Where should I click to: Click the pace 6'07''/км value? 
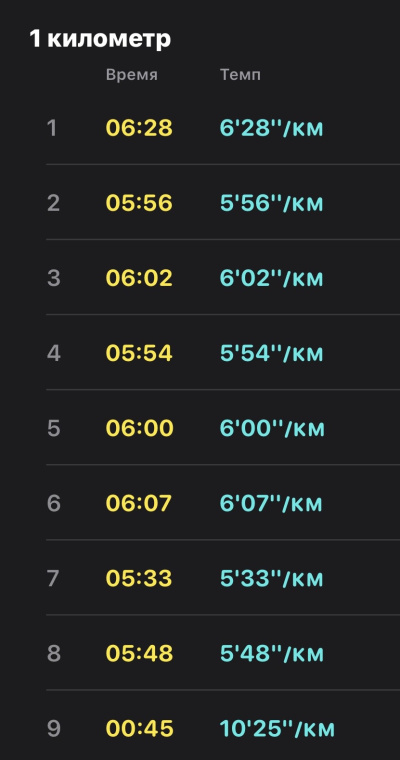pos(271,503)
